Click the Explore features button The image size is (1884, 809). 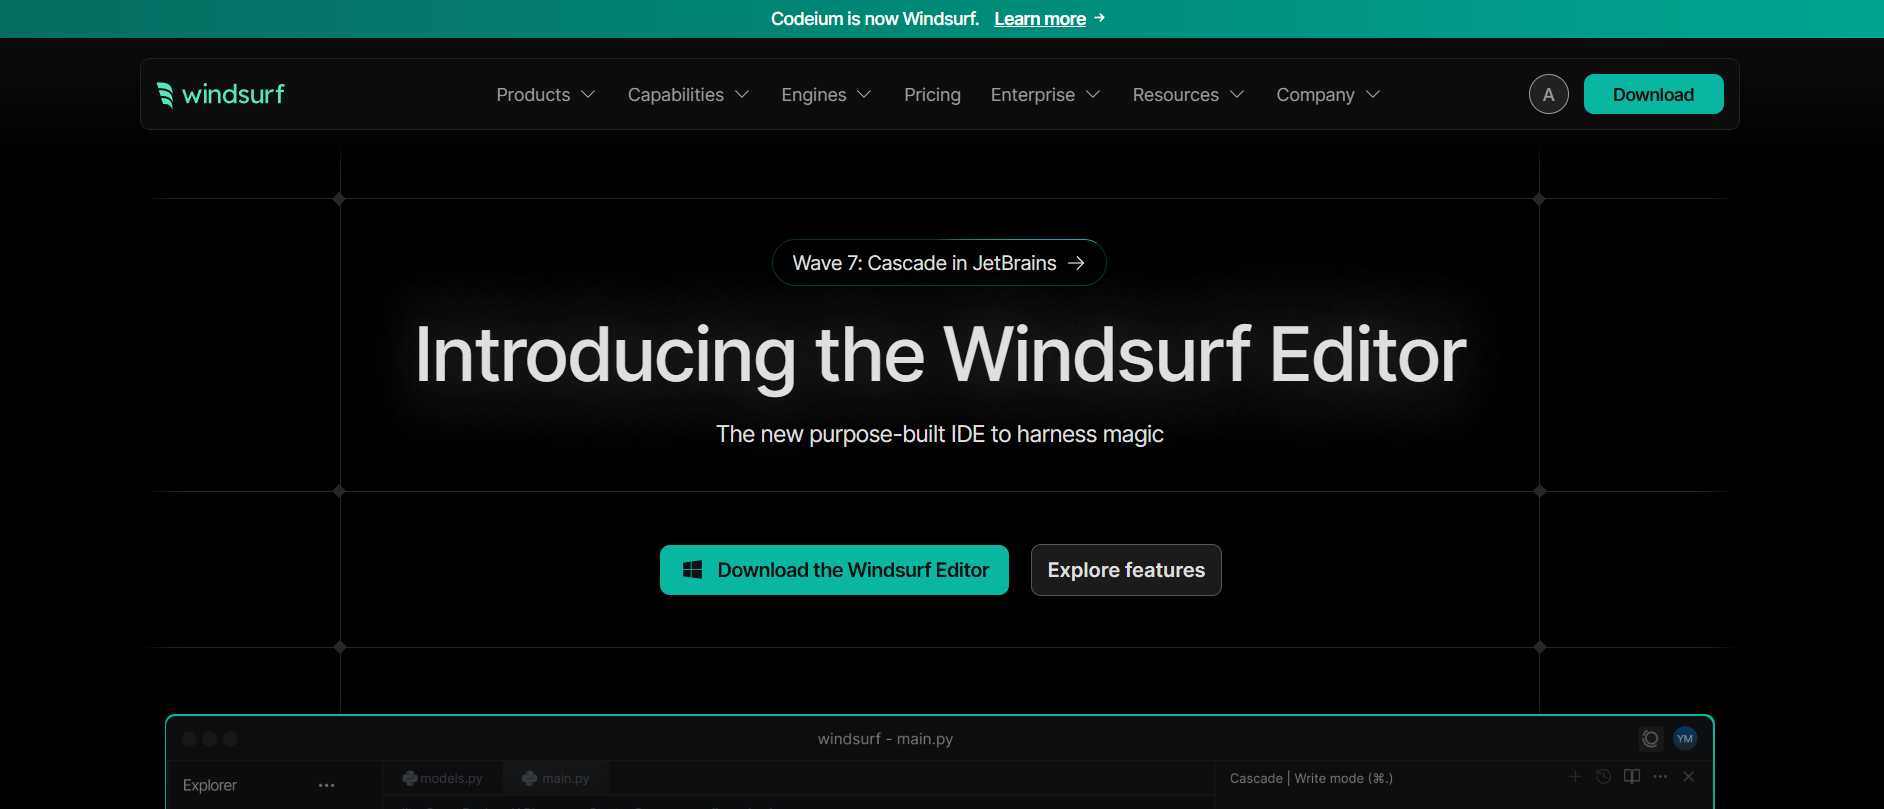point(1126,570)
